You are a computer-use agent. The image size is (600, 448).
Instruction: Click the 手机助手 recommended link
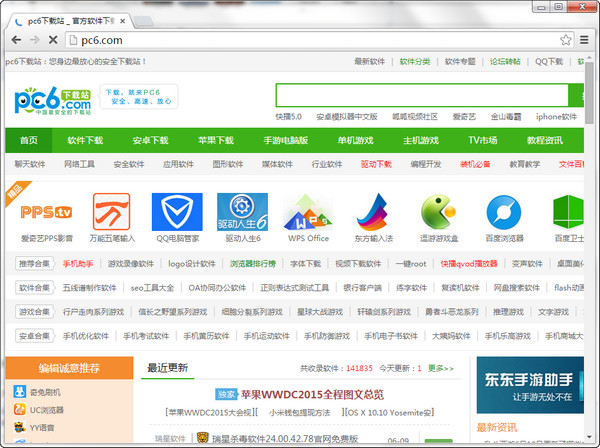(78, 264)
